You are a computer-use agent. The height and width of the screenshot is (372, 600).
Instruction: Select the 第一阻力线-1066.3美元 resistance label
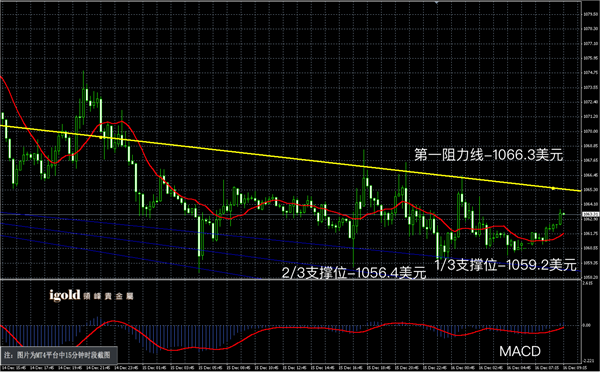pos(489,155)
